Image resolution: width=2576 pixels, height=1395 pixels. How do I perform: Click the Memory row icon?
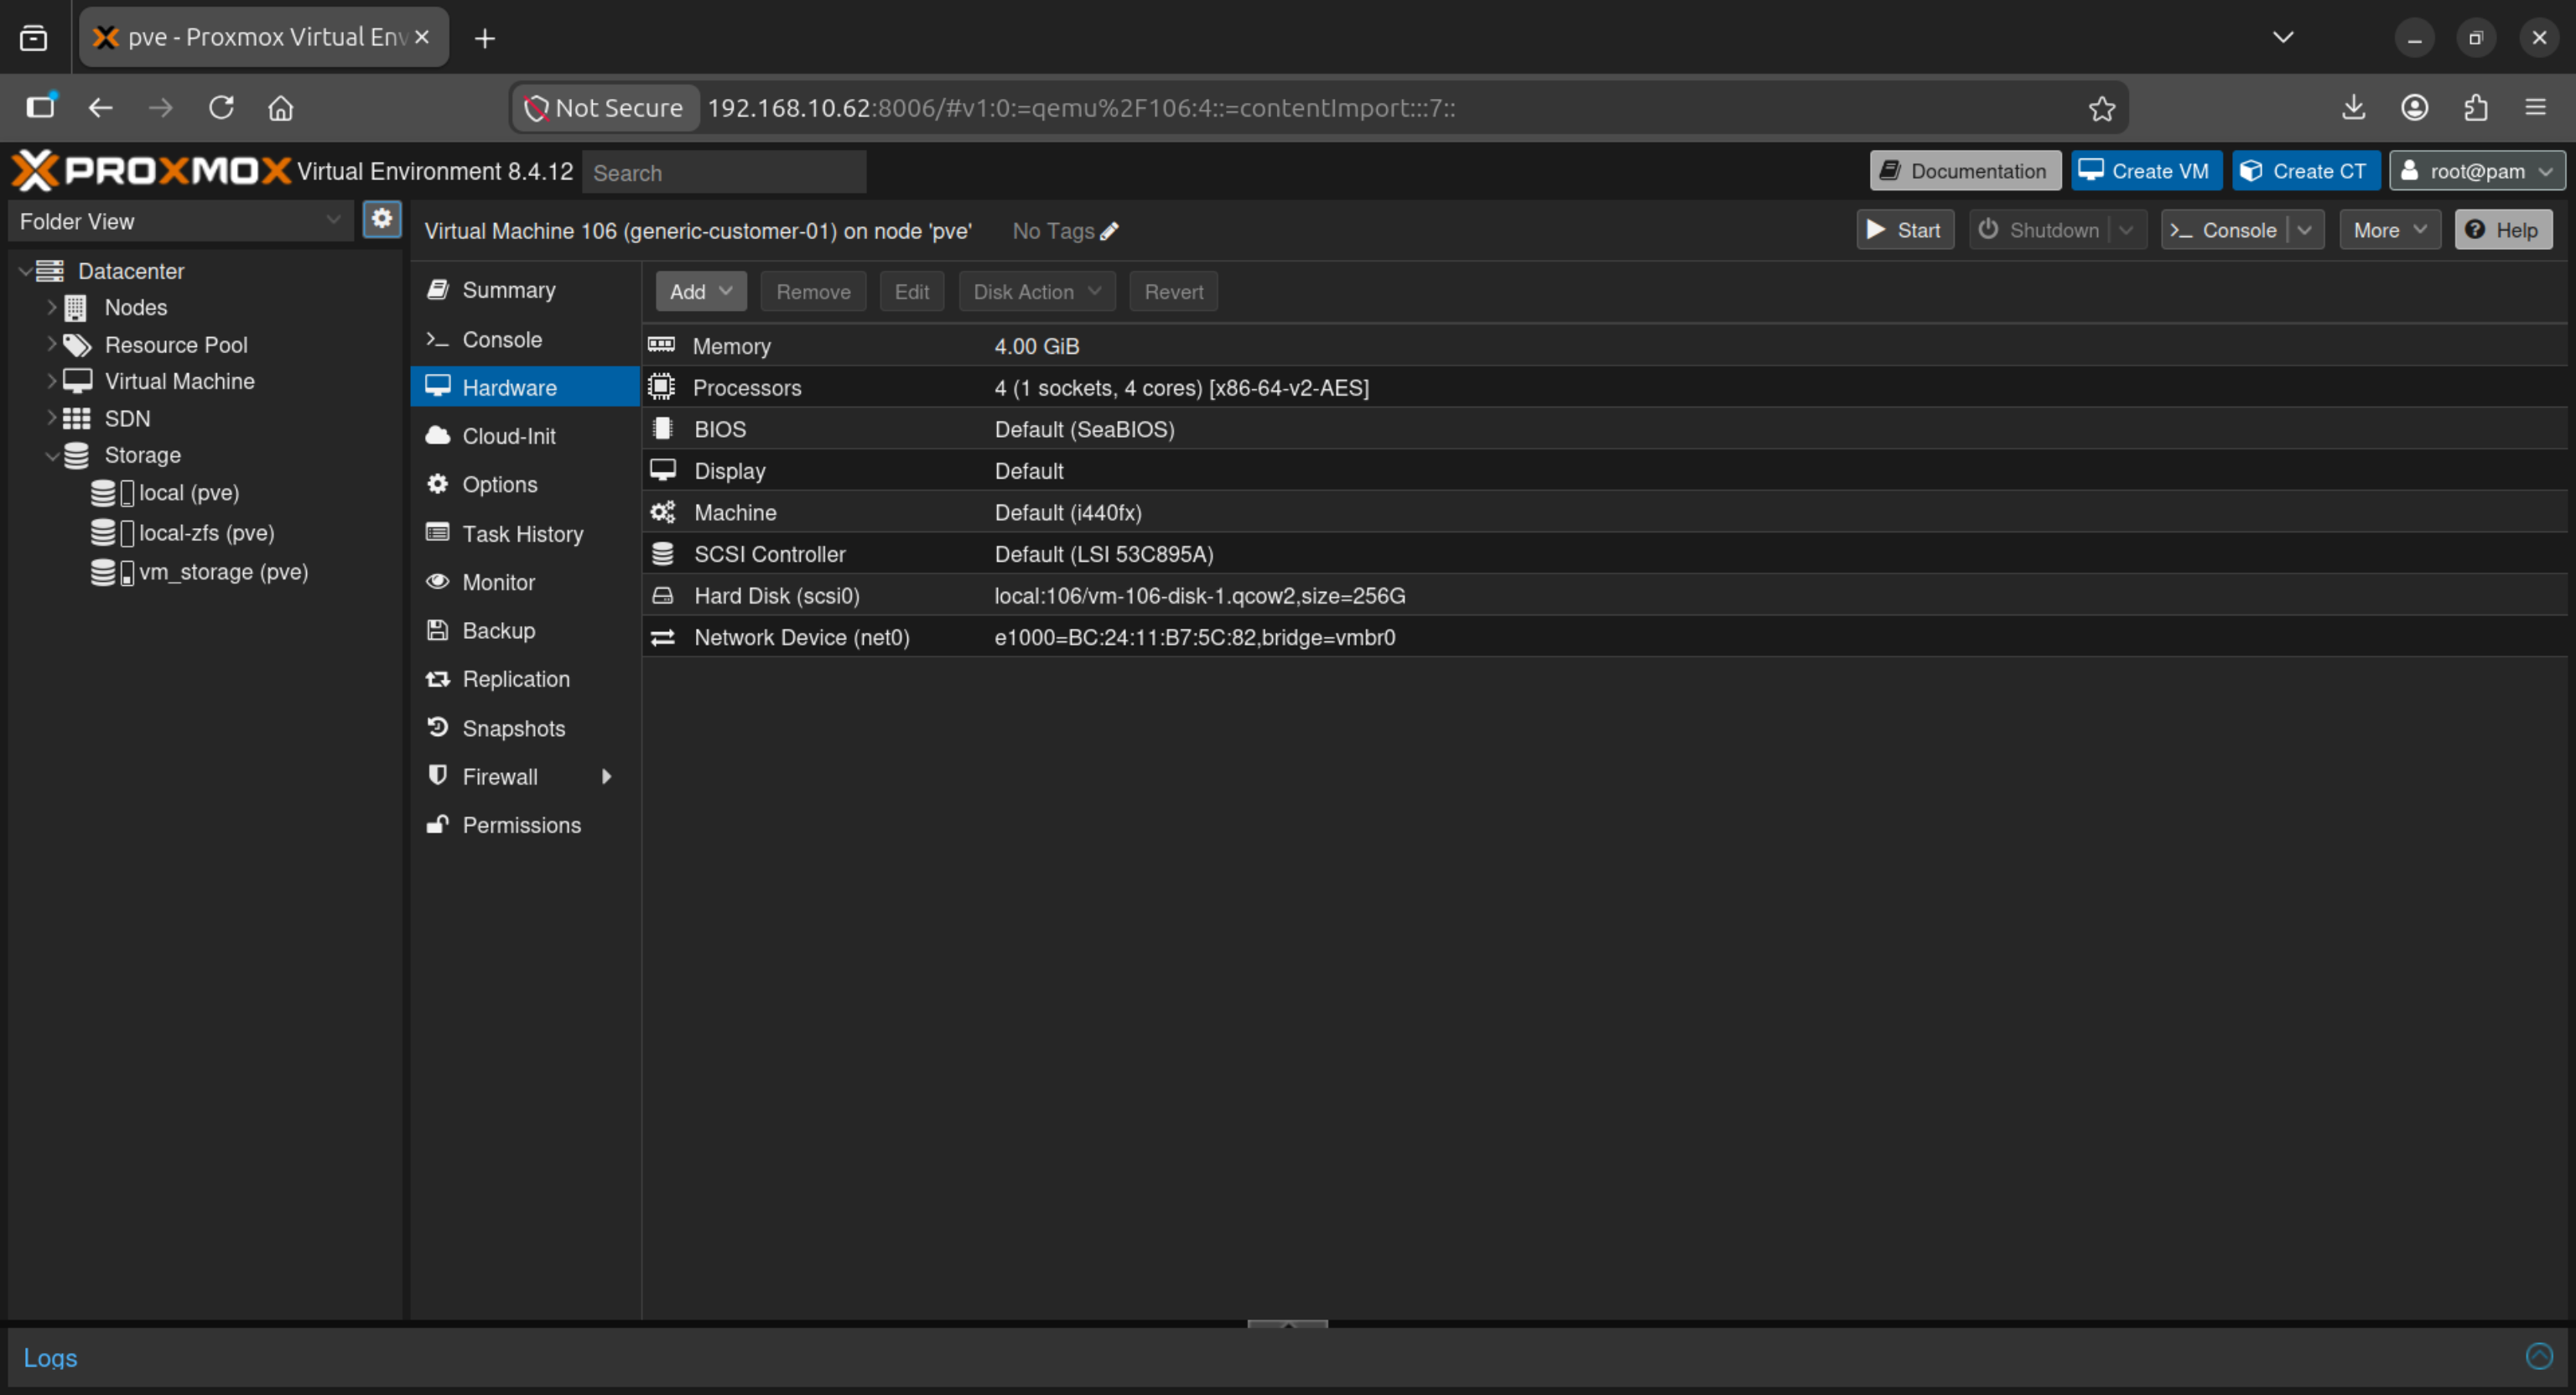click(x=661, y=345)
